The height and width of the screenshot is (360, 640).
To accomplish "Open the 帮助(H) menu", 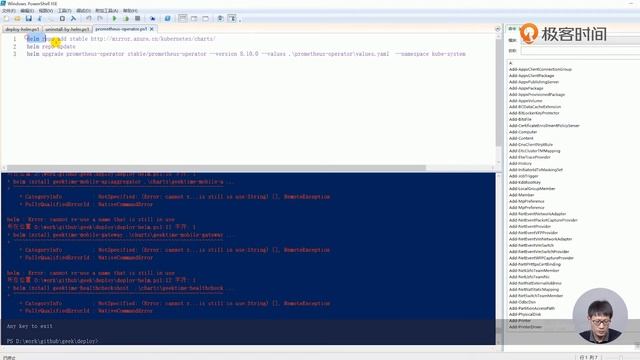I will point(130,11).
